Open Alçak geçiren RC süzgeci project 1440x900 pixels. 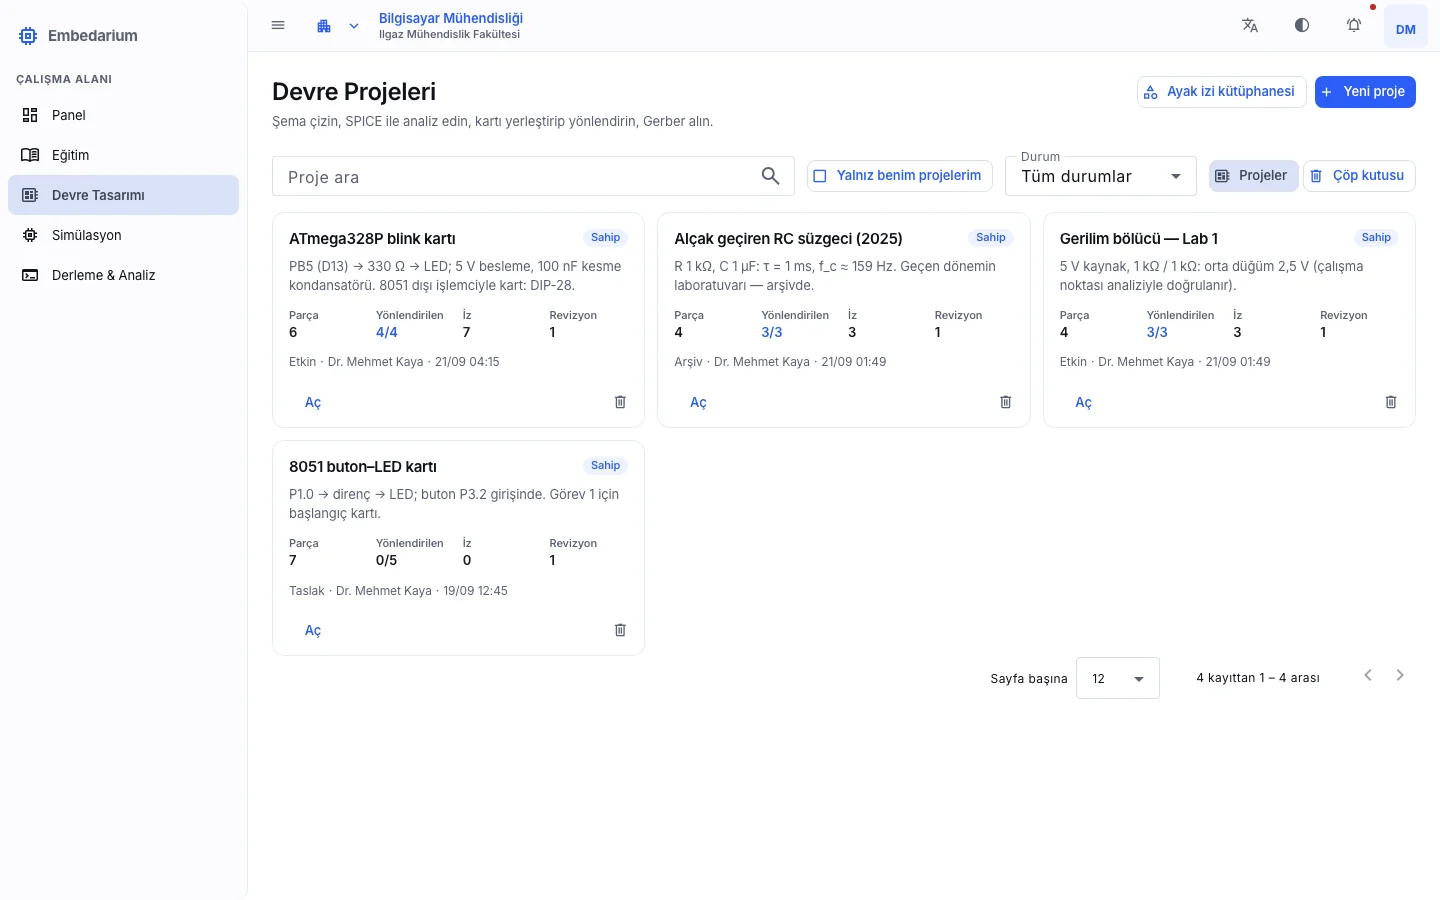pos(698,402)
